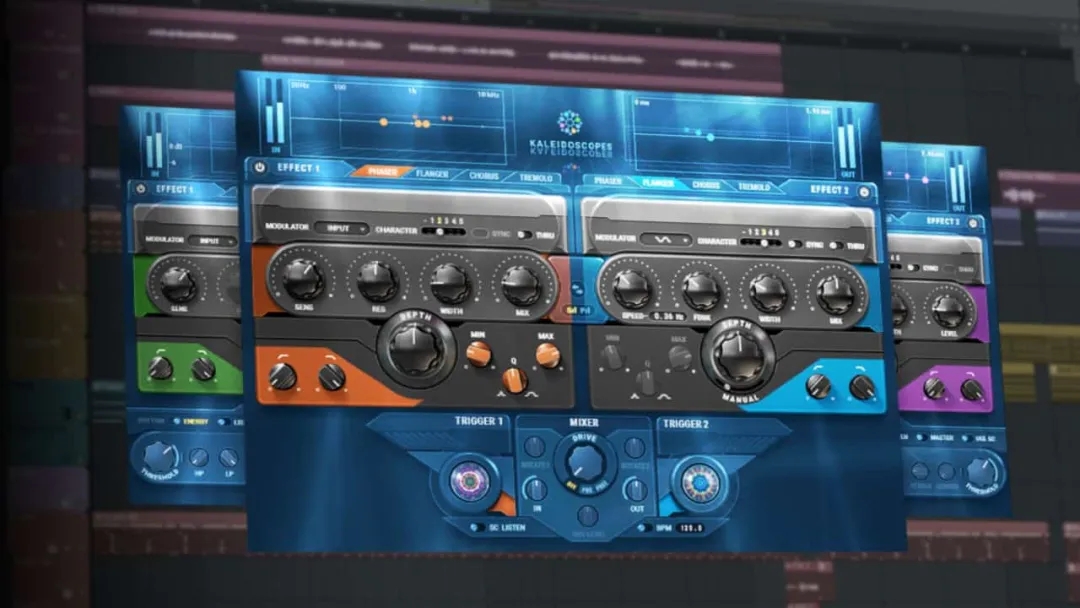Toggle the THRU switch in Effect 1
1080x608 pixels.
tap(526, 235)
